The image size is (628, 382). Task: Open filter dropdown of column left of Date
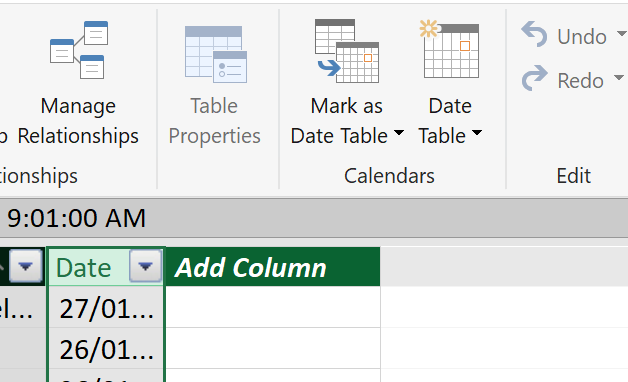(26, 266)
